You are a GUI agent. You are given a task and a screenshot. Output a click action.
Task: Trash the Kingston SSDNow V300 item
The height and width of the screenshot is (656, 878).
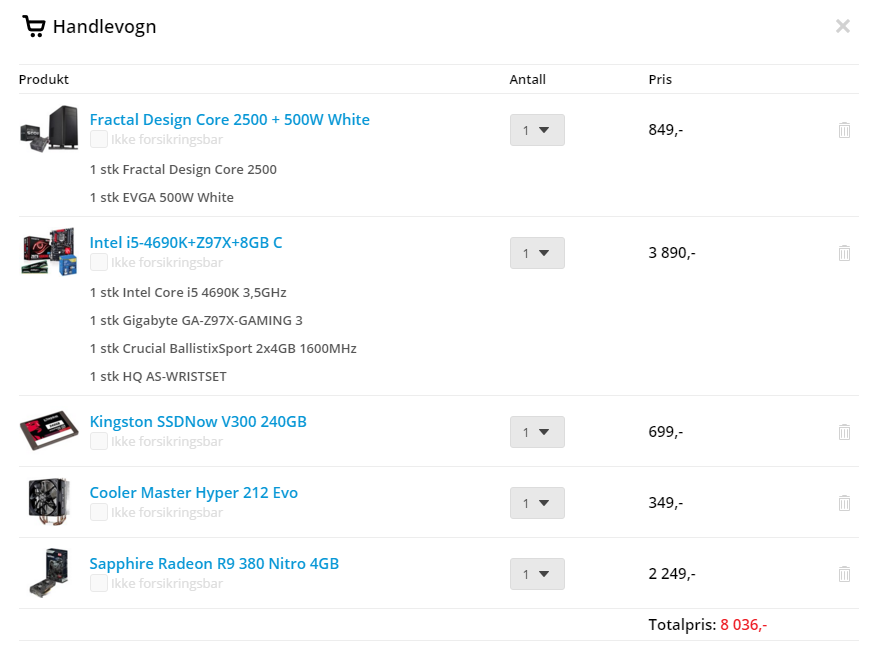844,432
